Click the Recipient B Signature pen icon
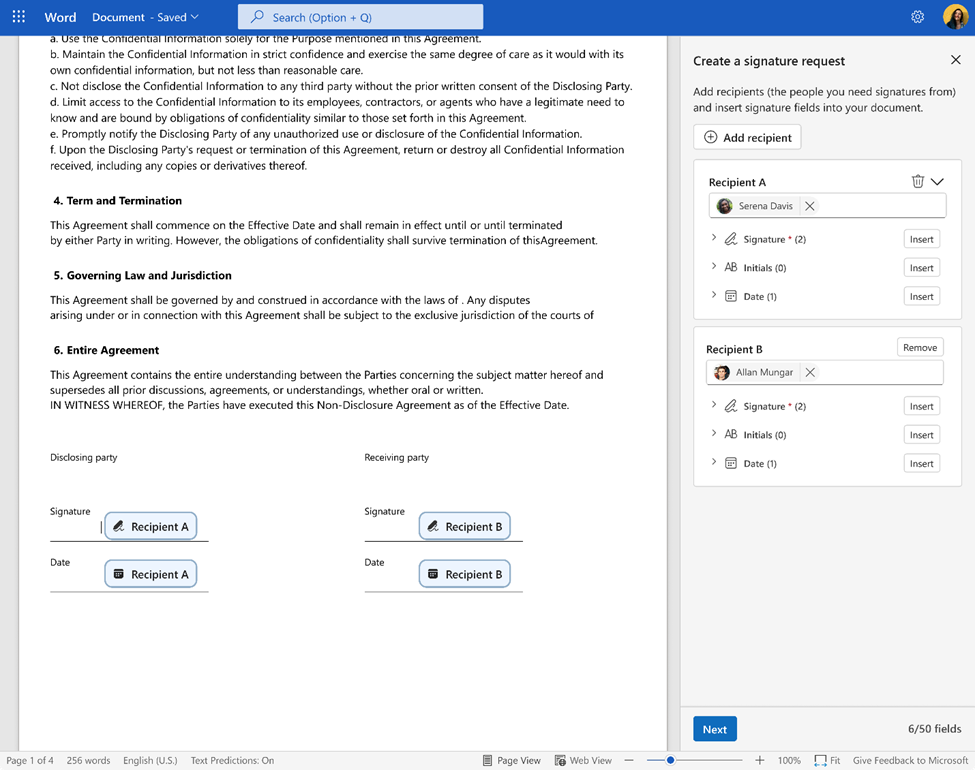 pos(731,406)
